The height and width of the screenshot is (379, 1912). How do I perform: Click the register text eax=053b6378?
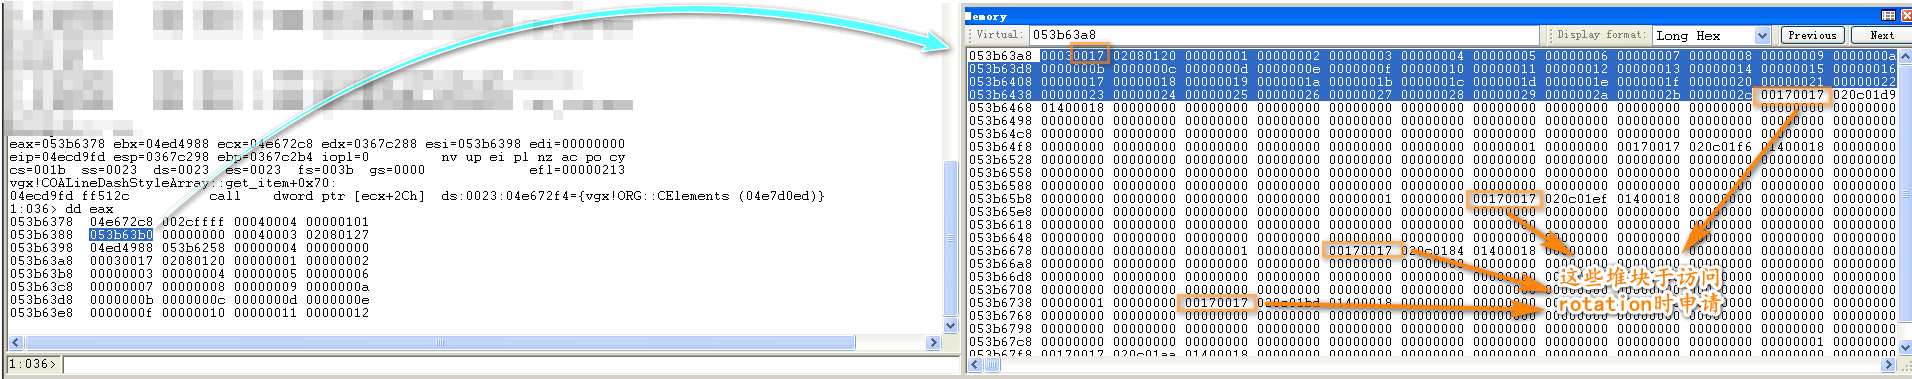click(57, 144)
